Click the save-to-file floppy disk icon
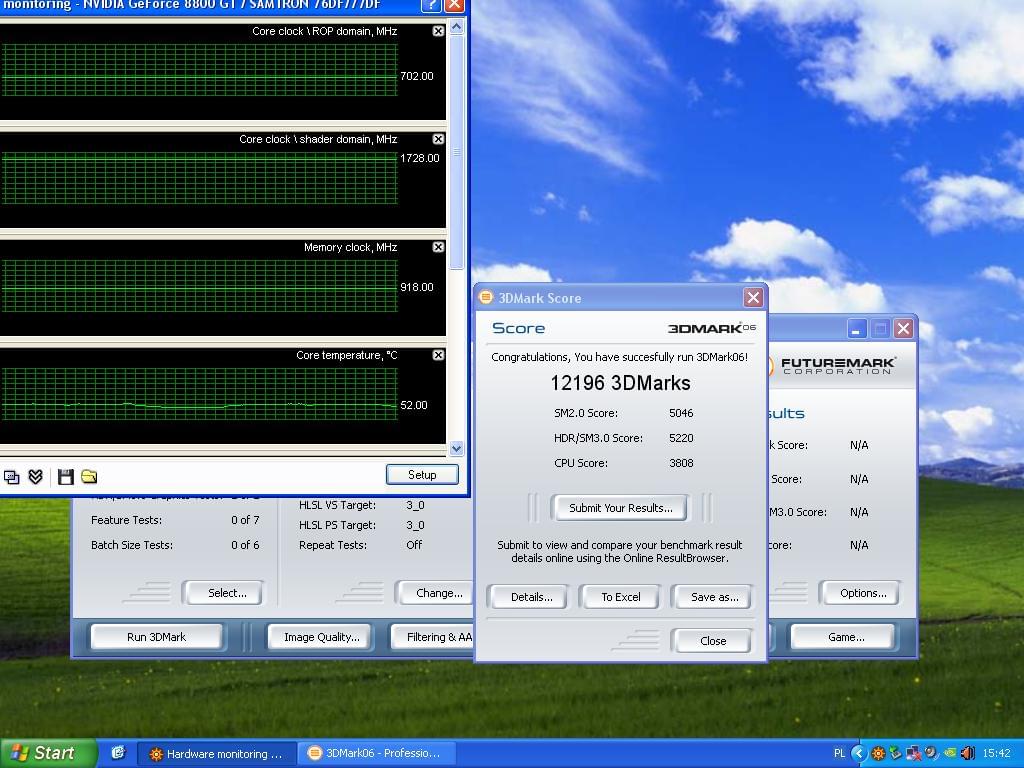The image size is (1024, 768). 66,477
